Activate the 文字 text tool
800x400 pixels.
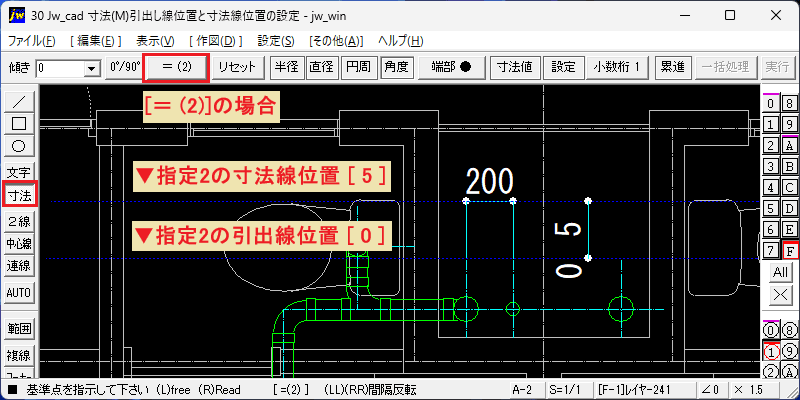point(19,172)
